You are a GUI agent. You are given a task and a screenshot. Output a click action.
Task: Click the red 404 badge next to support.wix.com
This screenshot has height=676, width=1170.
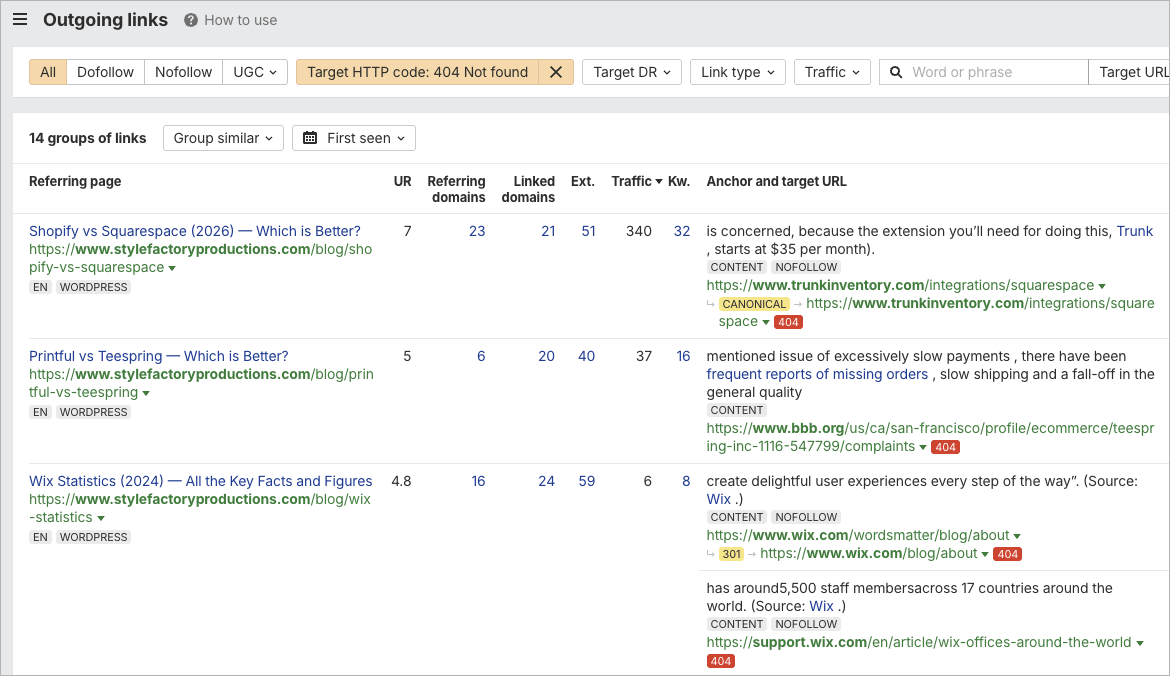[x=721, y=660]
